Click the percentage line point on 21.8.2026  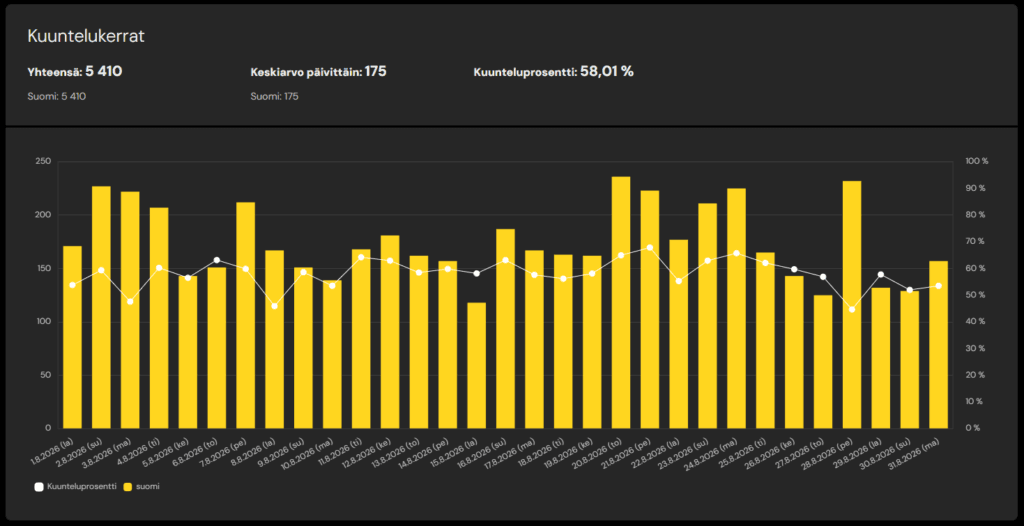click(x=650, y=248)
